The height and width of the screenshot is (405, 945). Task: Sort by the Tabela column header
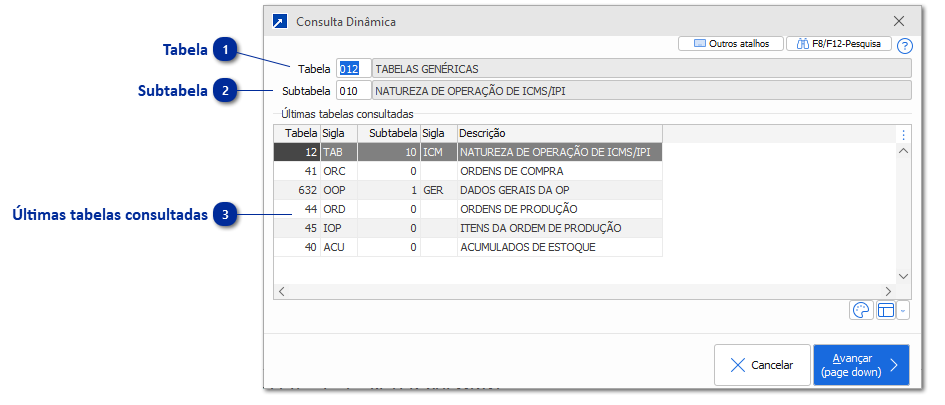tap(297, 133)
